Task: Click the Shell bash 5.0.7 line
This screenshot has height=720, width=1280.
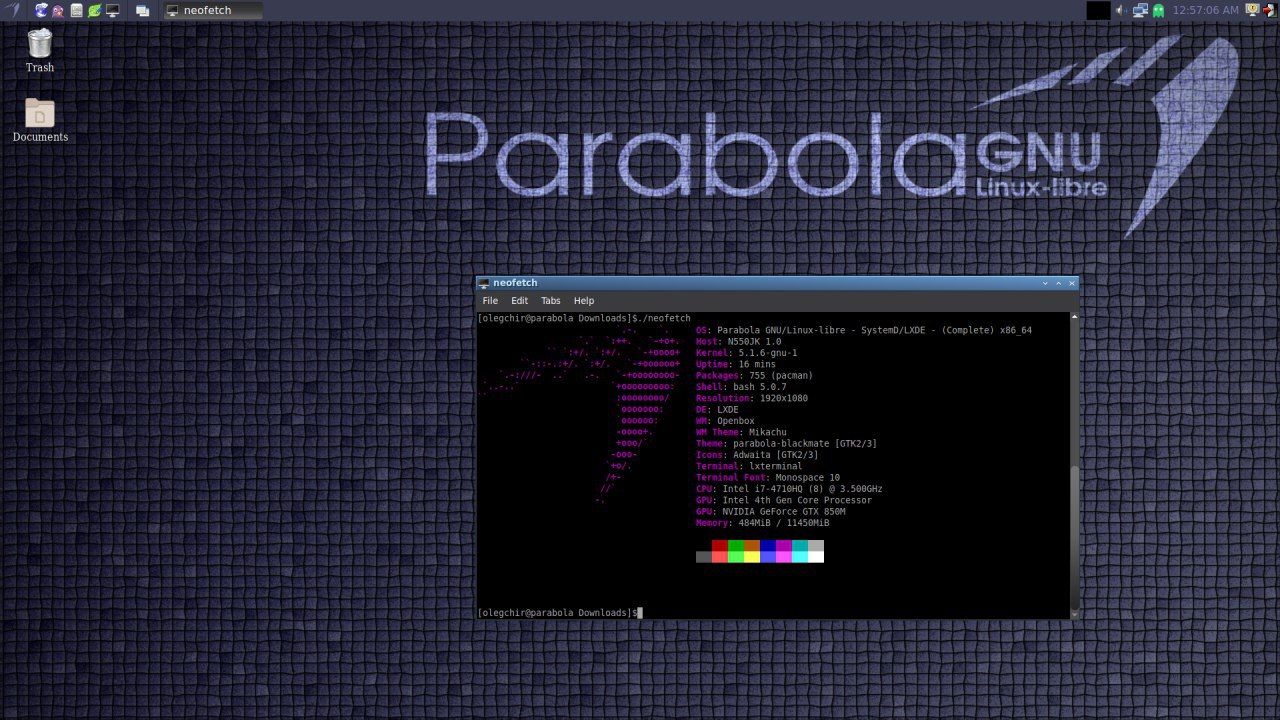Action: (x=741, y=387)
